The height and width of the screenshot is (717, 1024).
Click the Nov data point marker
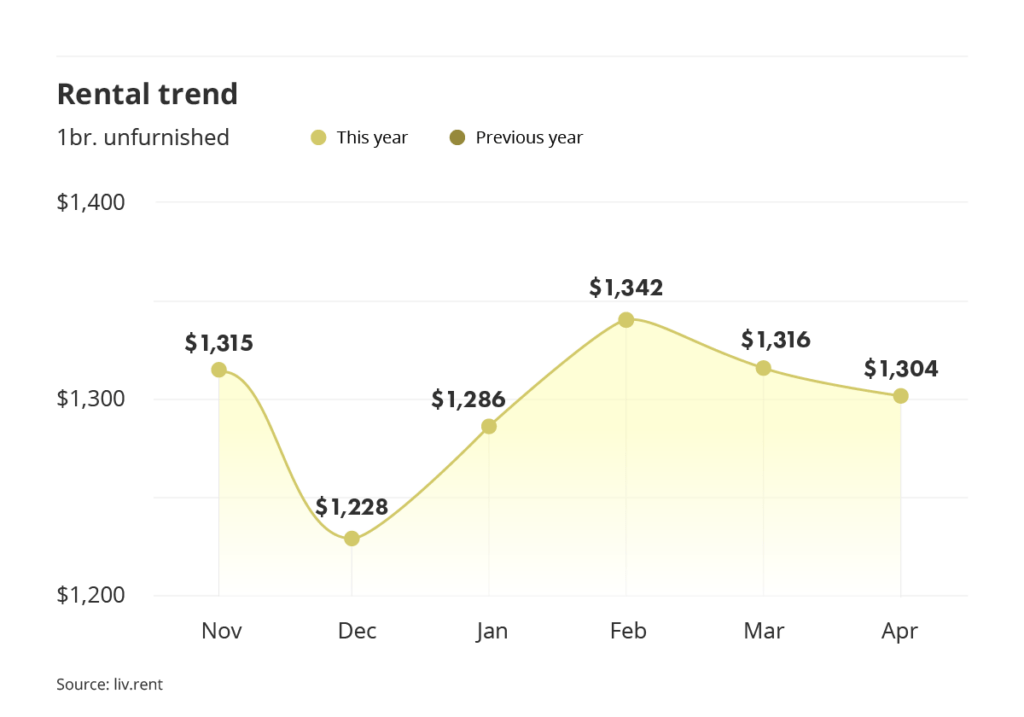[219, 370]
